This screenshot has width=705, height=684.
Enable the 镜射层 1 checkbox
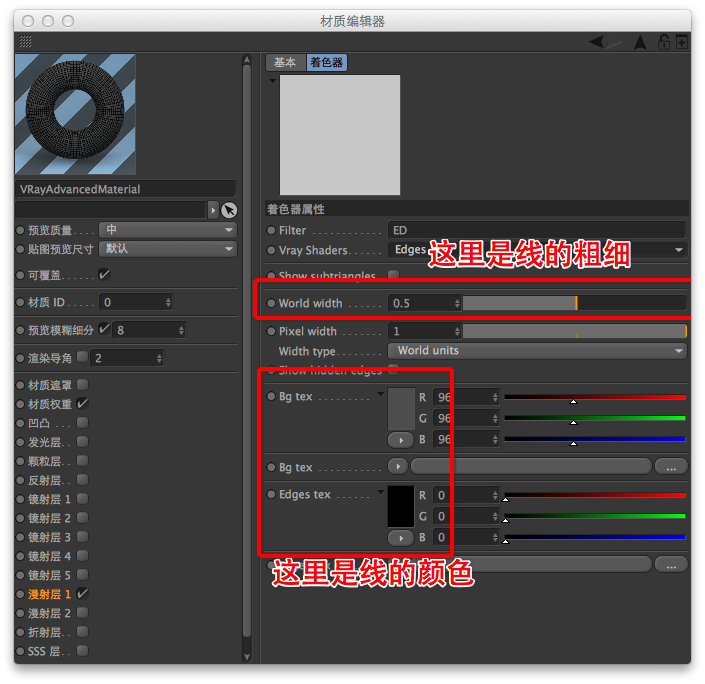click(82, 498)
